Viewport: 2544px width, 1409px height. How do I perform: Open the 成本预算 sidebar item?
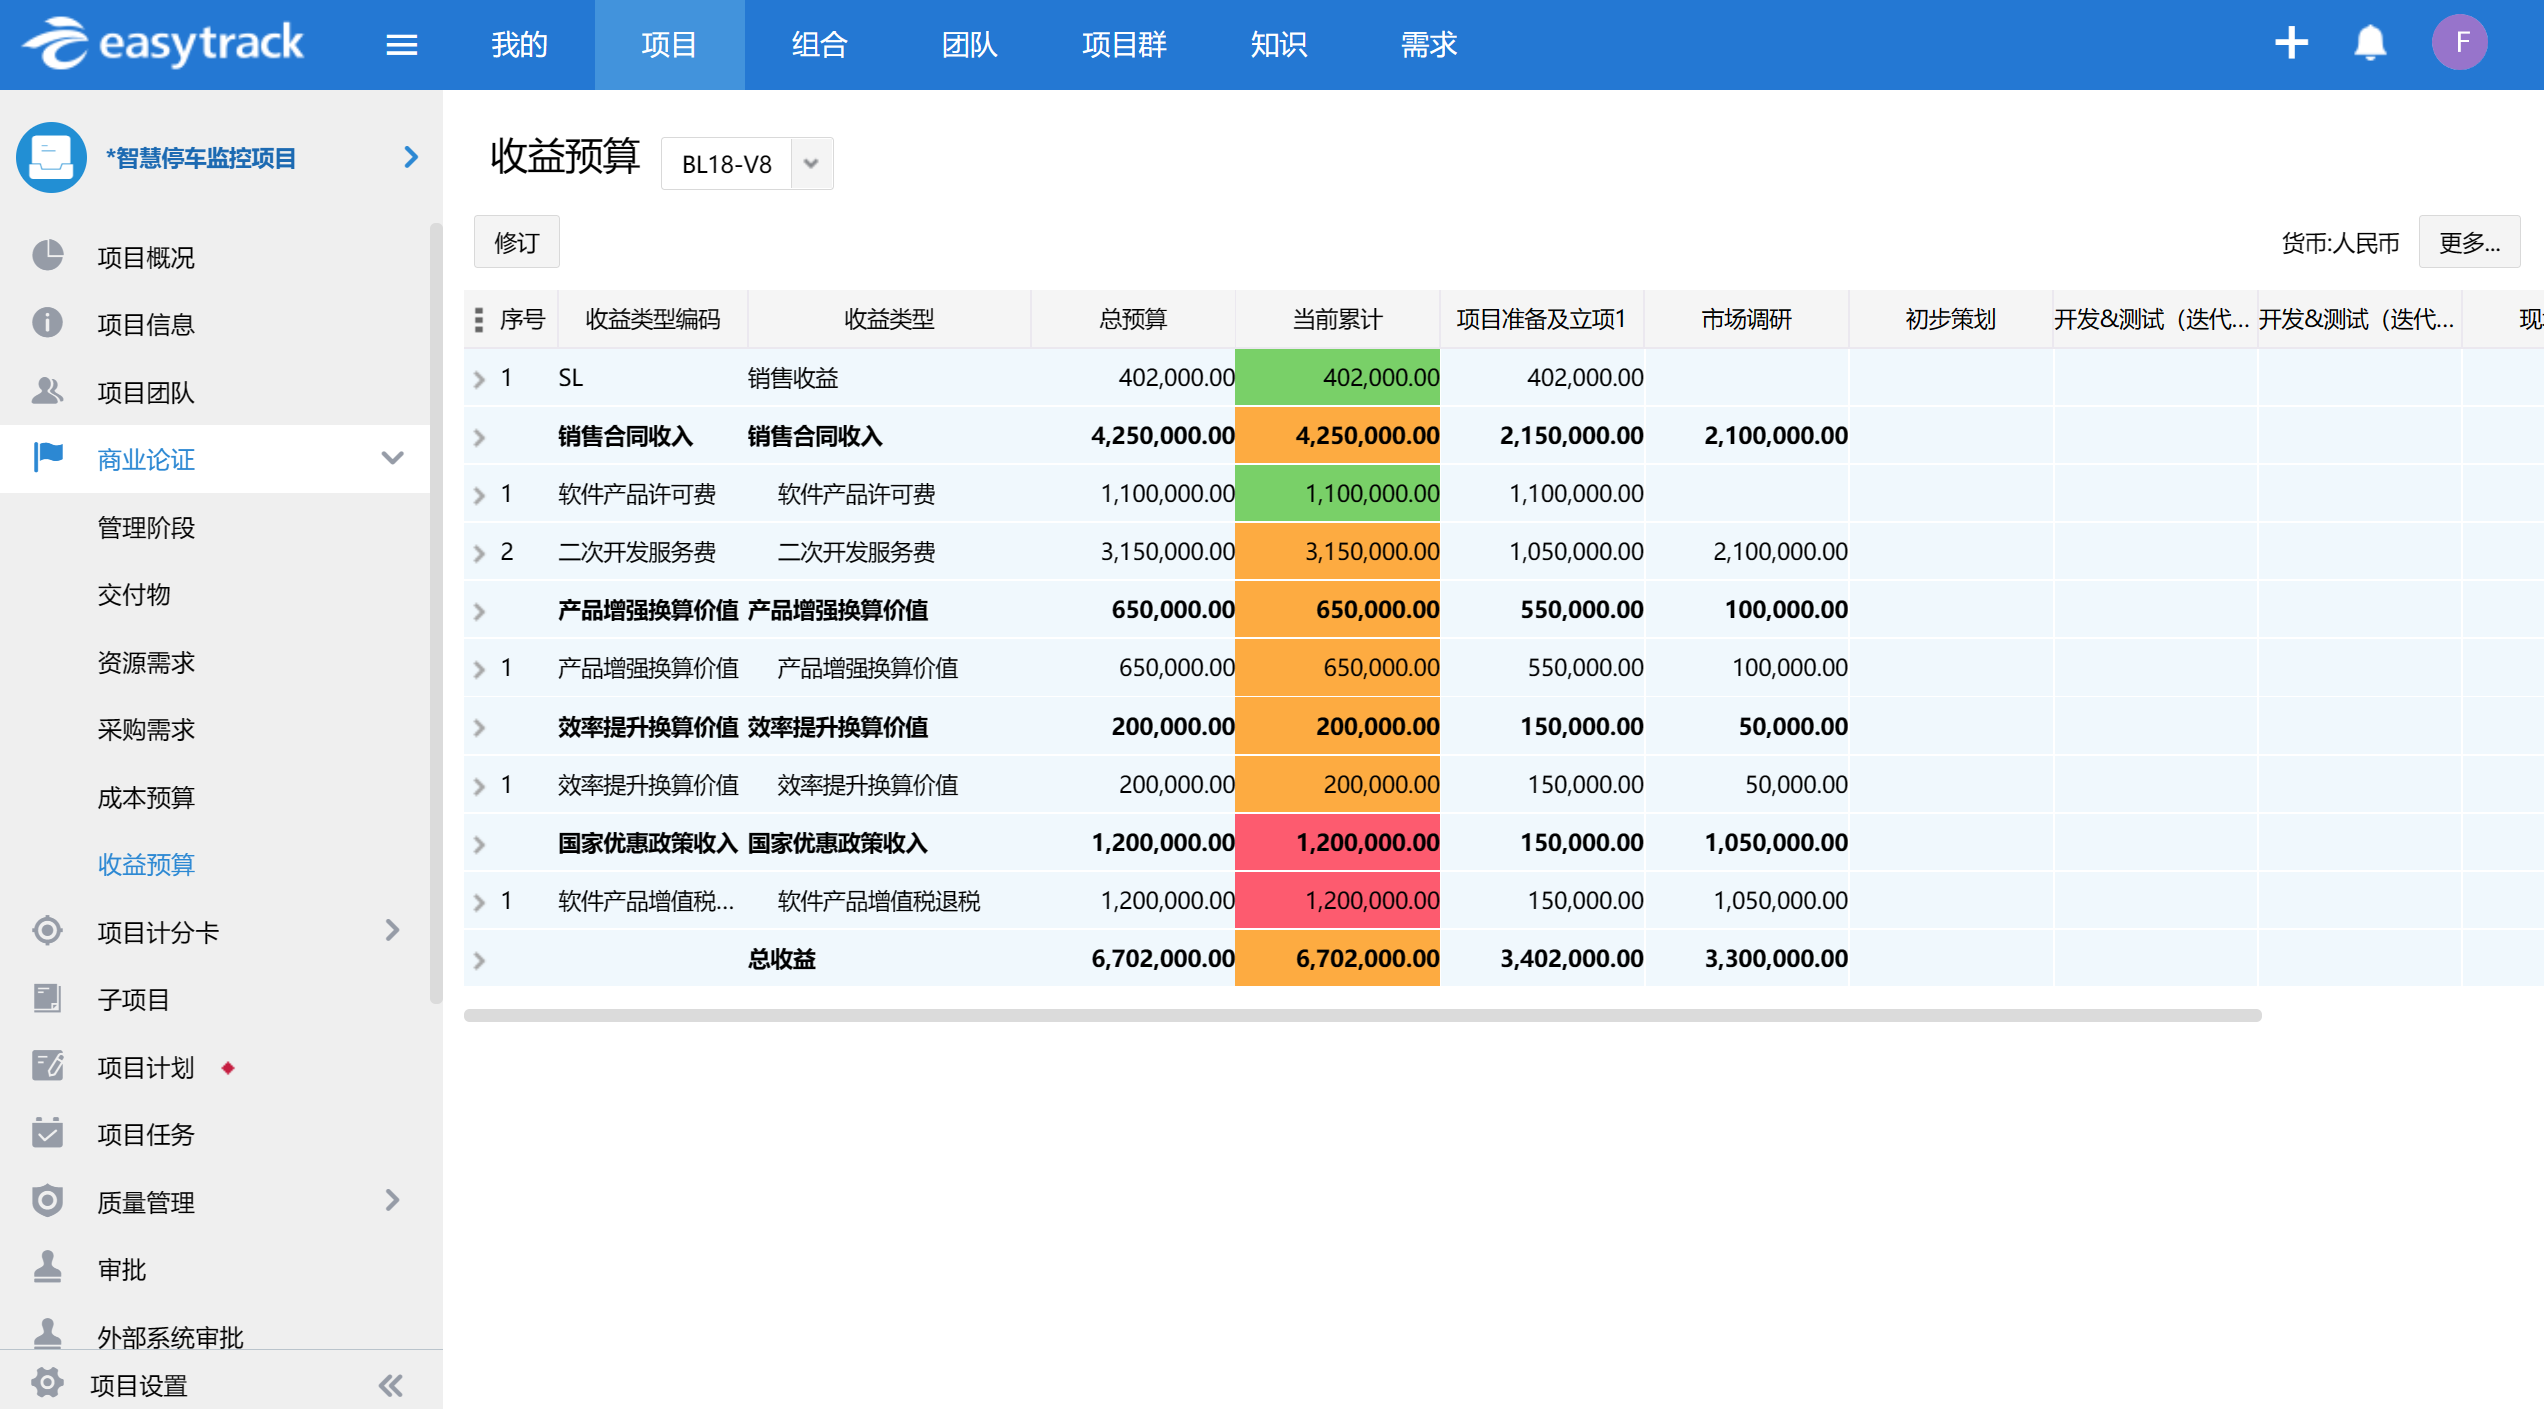(146, 797)
